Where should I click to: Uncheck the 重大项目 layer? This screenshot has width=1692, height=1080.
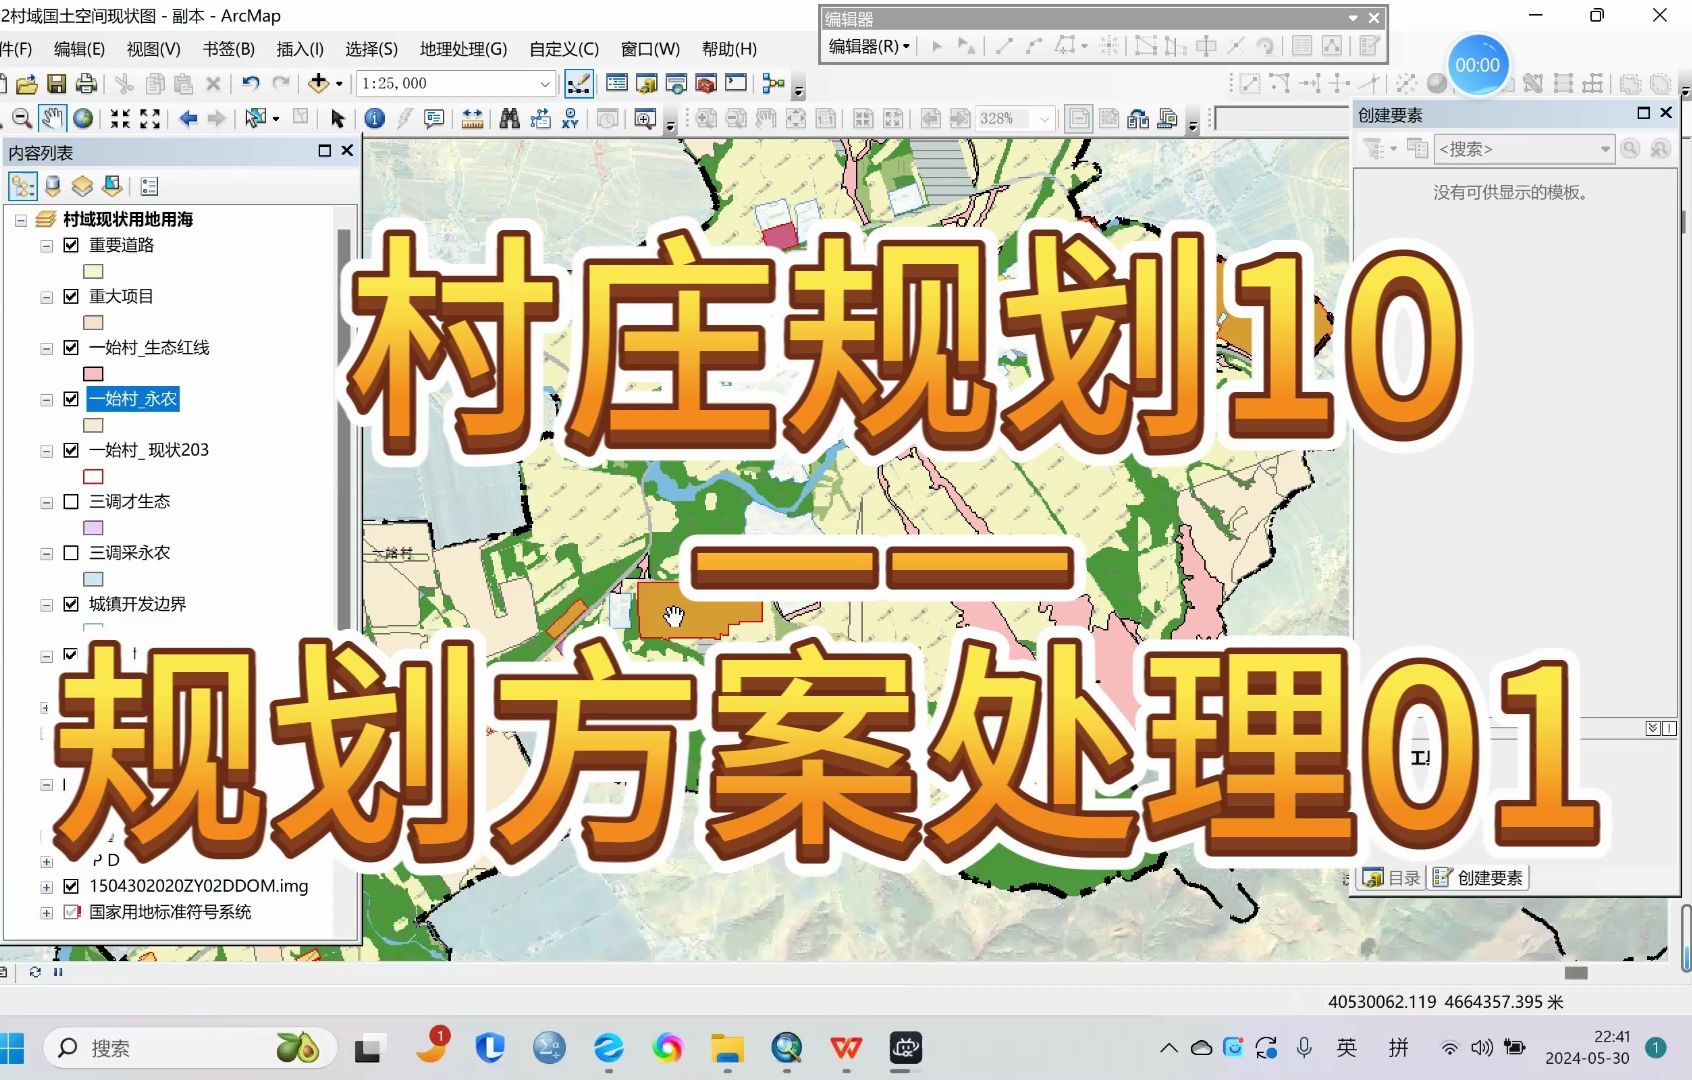click(x=71, y=296)
